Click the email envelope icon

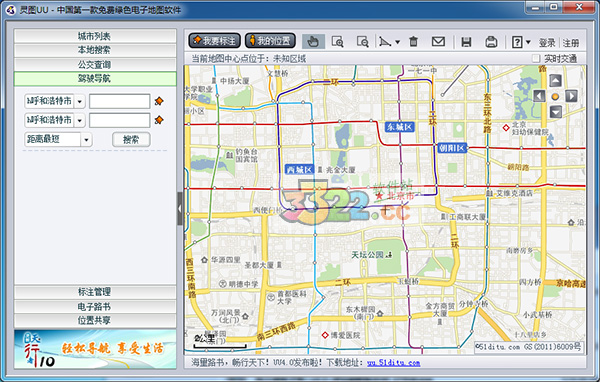(438, 41)
